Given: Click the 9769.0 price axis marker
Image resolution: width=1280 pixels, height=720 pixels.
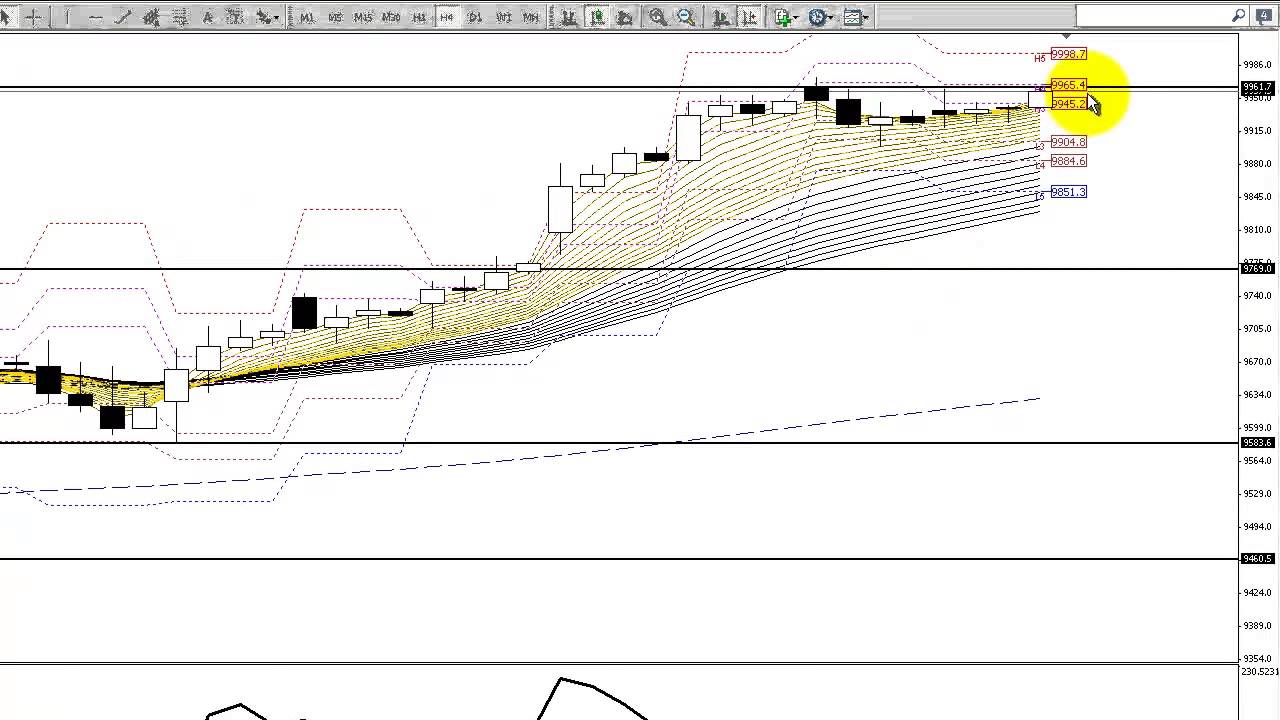Looking at the screenshot, I should (x=1257, y=269).
